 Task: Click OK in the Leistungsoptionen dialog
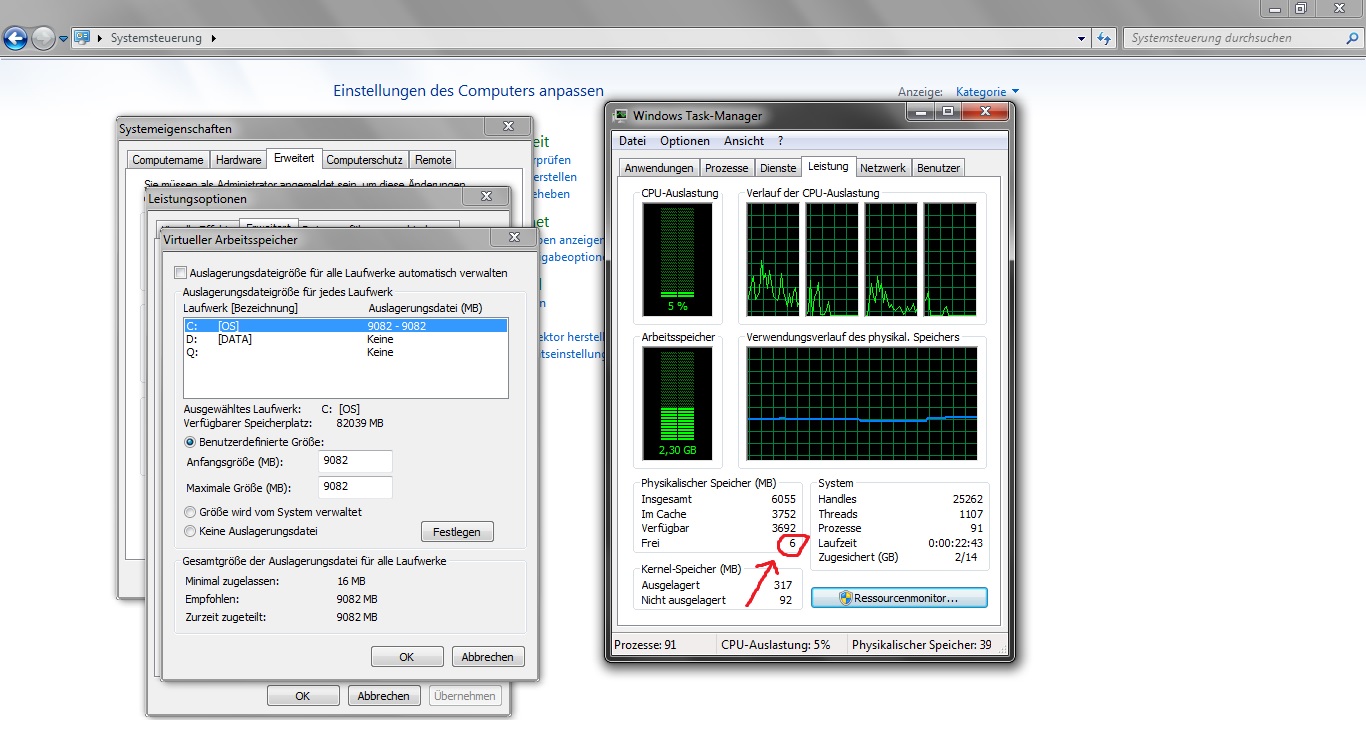tap(303, 696)
